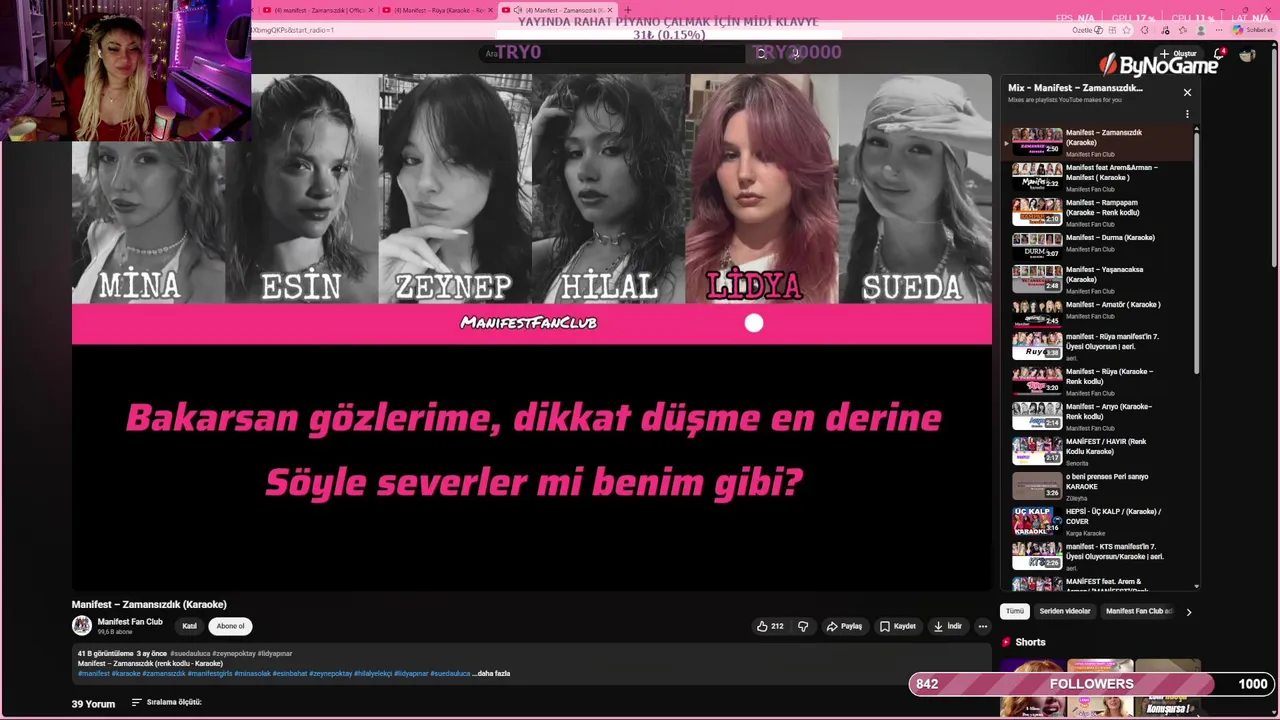Join channel with Katıl button

[189, 626]
